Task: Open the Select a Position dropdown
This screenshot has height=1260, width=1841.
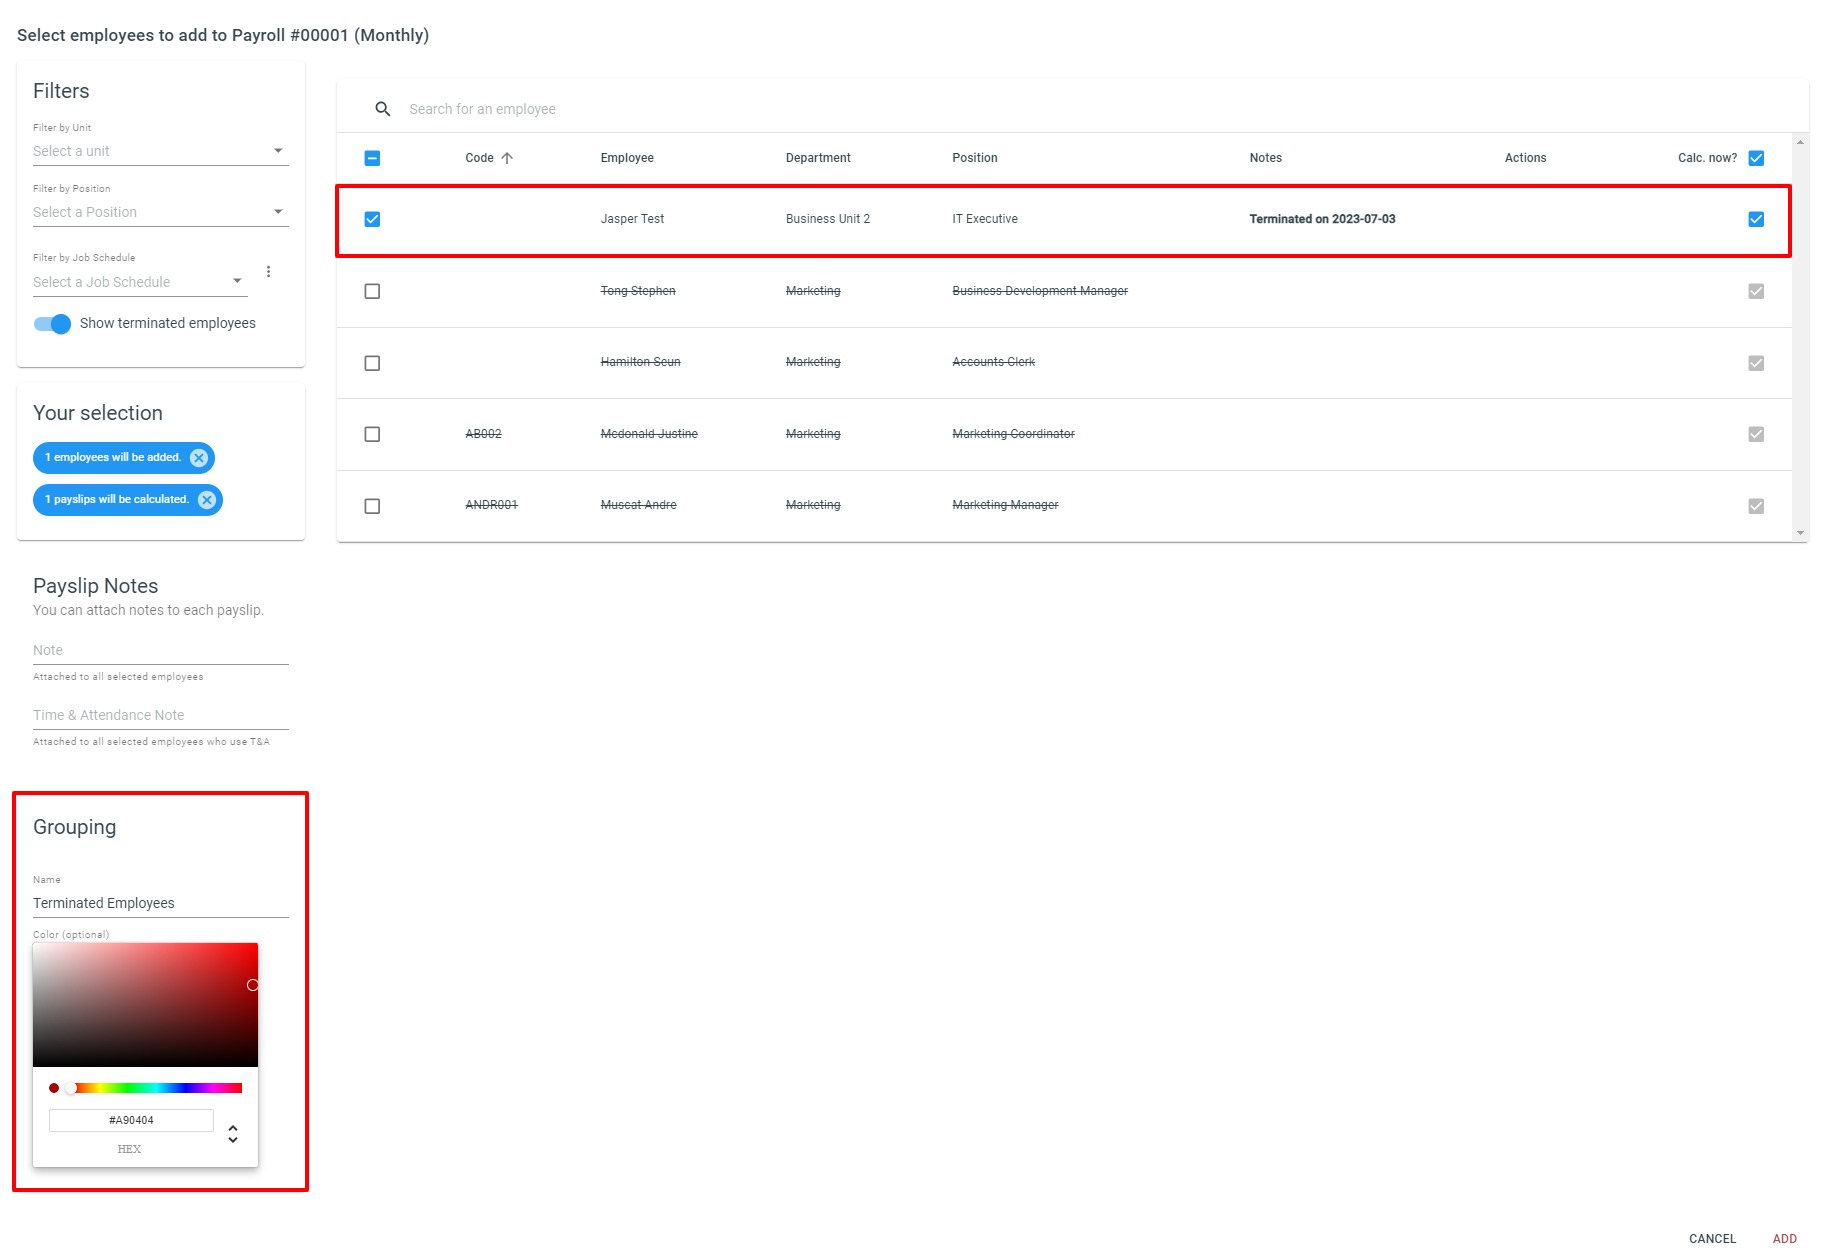Action: 279,211
